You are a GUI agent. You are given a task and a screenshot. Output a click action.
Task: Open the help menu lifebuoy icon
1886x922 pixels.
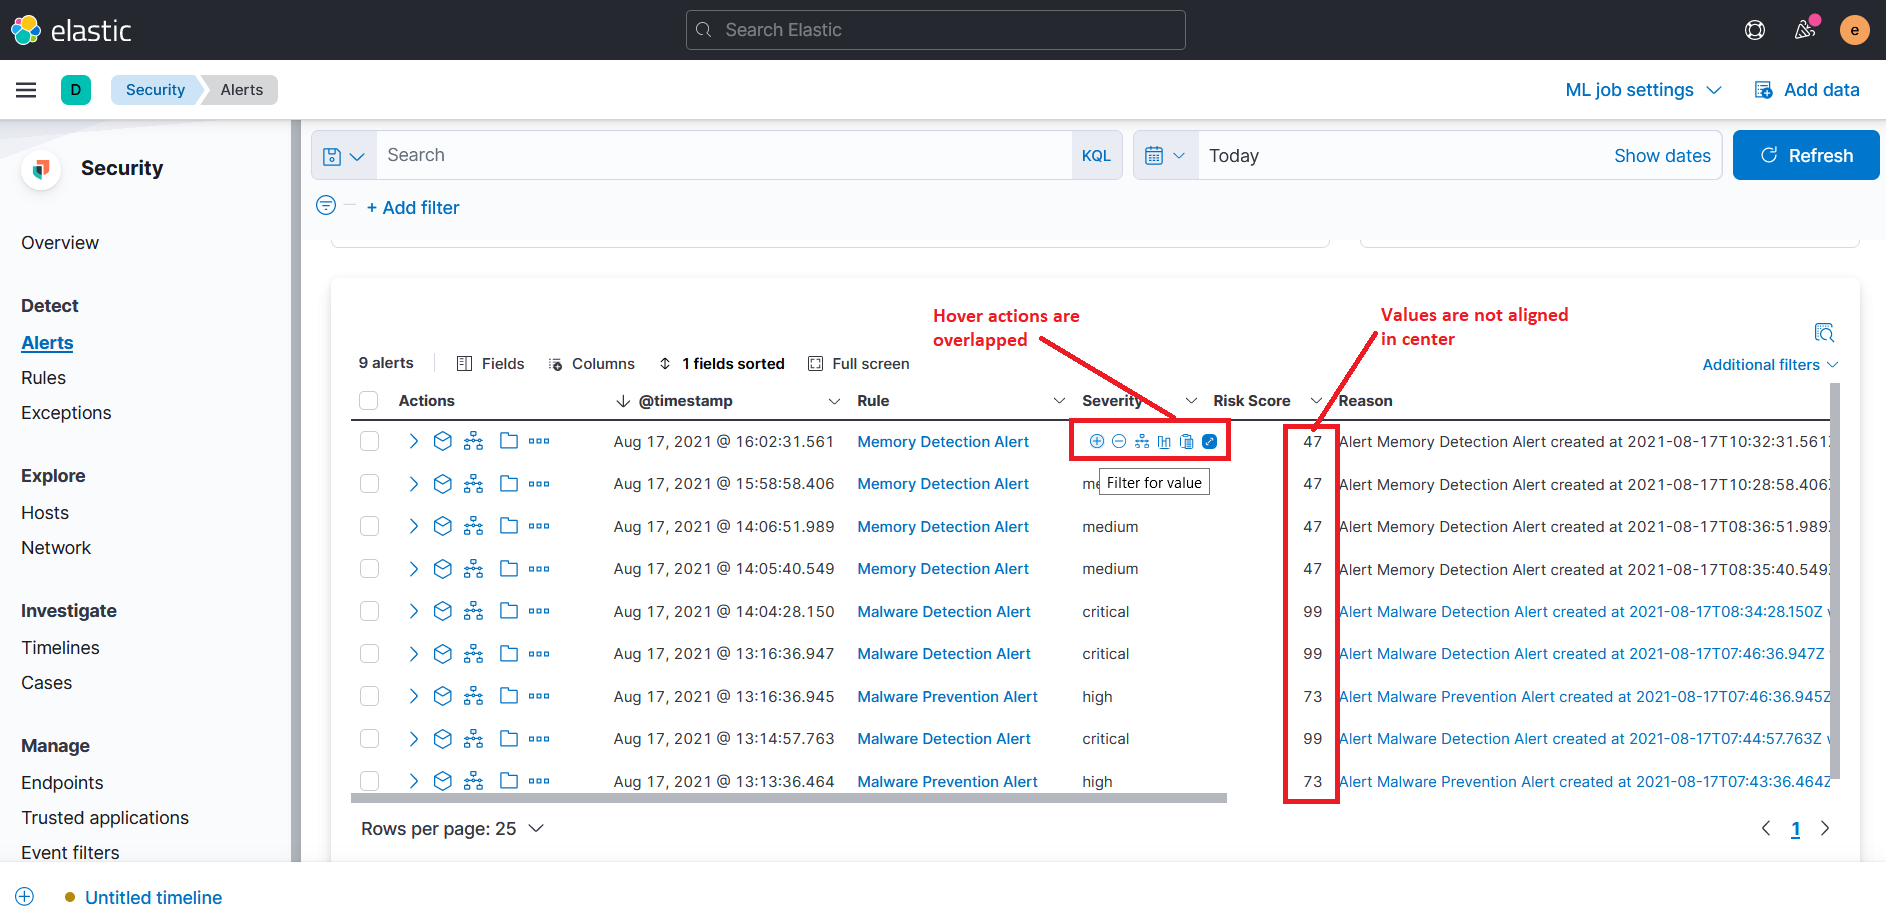pos(1755,30)
